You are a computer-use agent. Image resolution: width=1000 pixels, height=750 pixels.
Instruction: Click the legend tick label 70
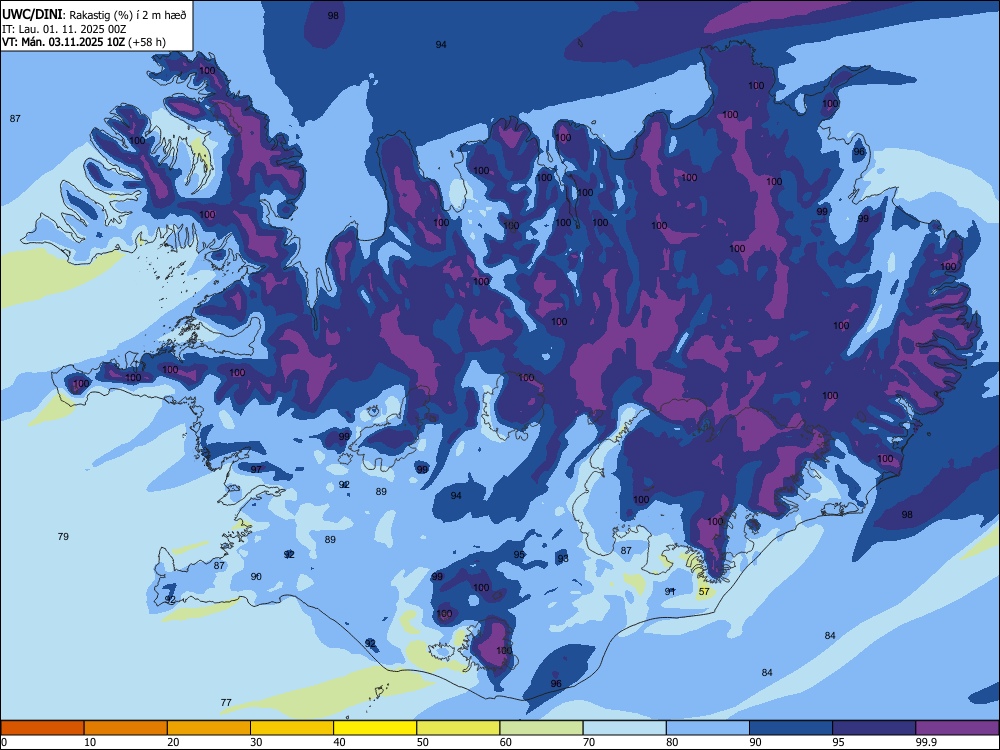589,742
